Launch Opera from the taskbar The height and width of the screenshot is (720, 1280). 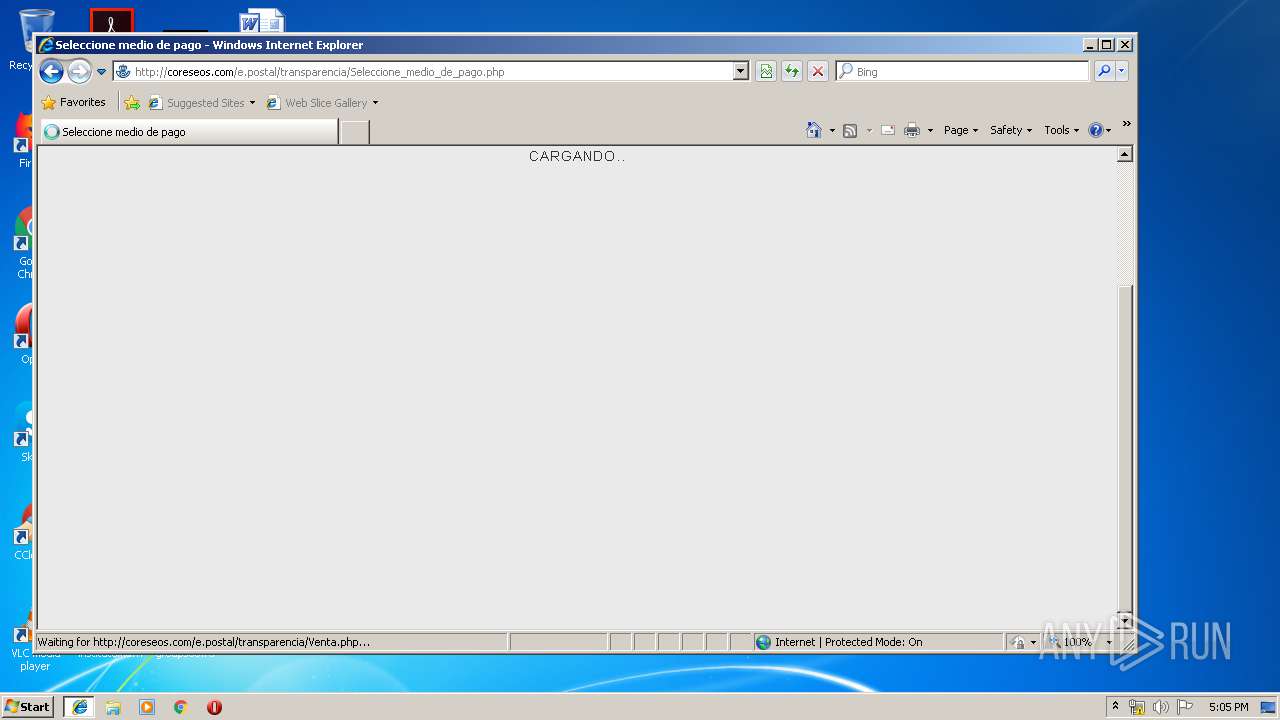point(214,707)
